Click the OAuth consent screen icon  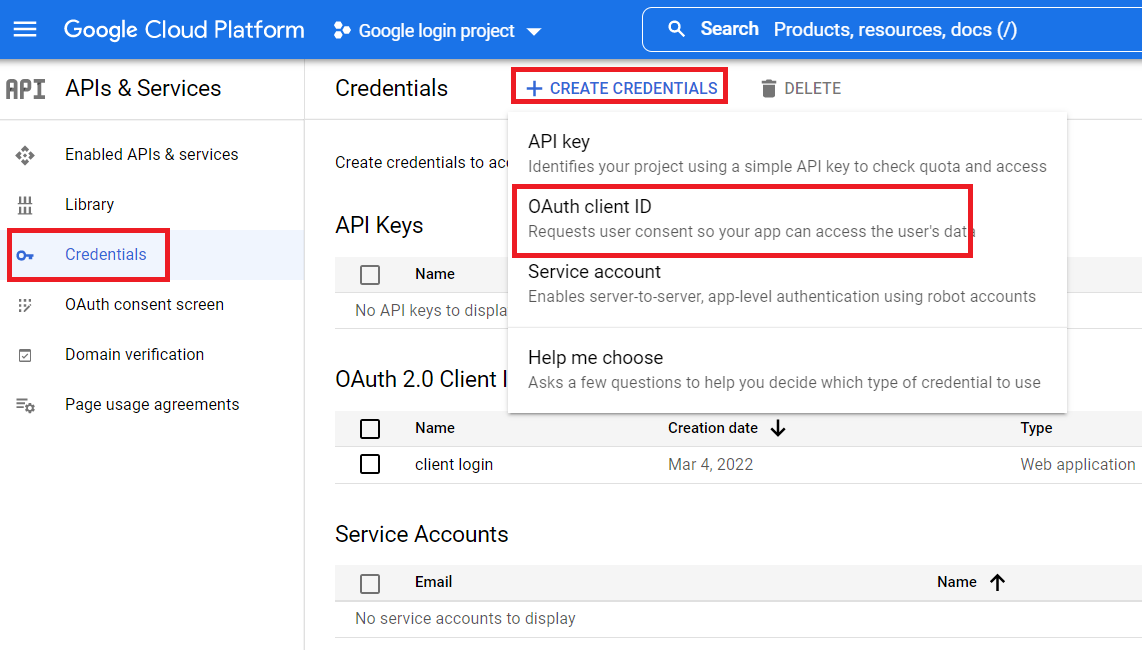pyautogui.click(x=25, y=305)
